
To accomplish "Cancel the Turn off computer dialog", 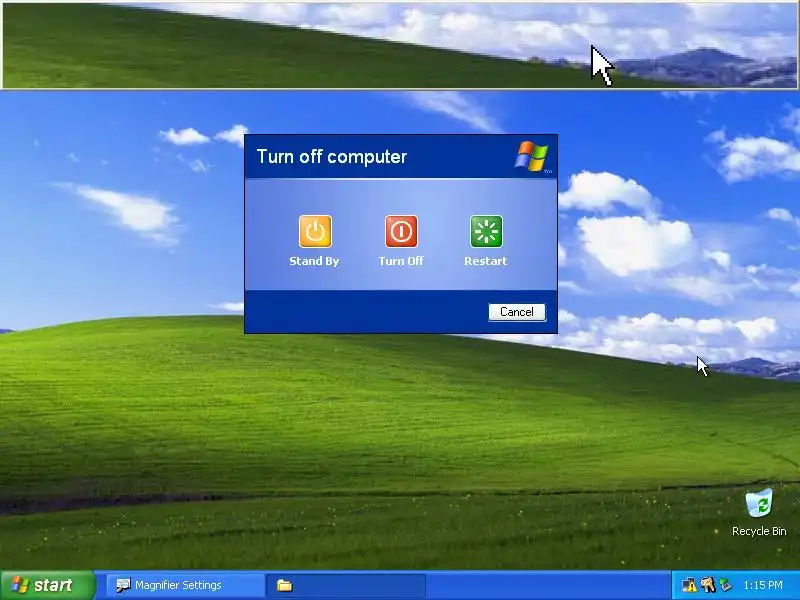I will point(517,312).
